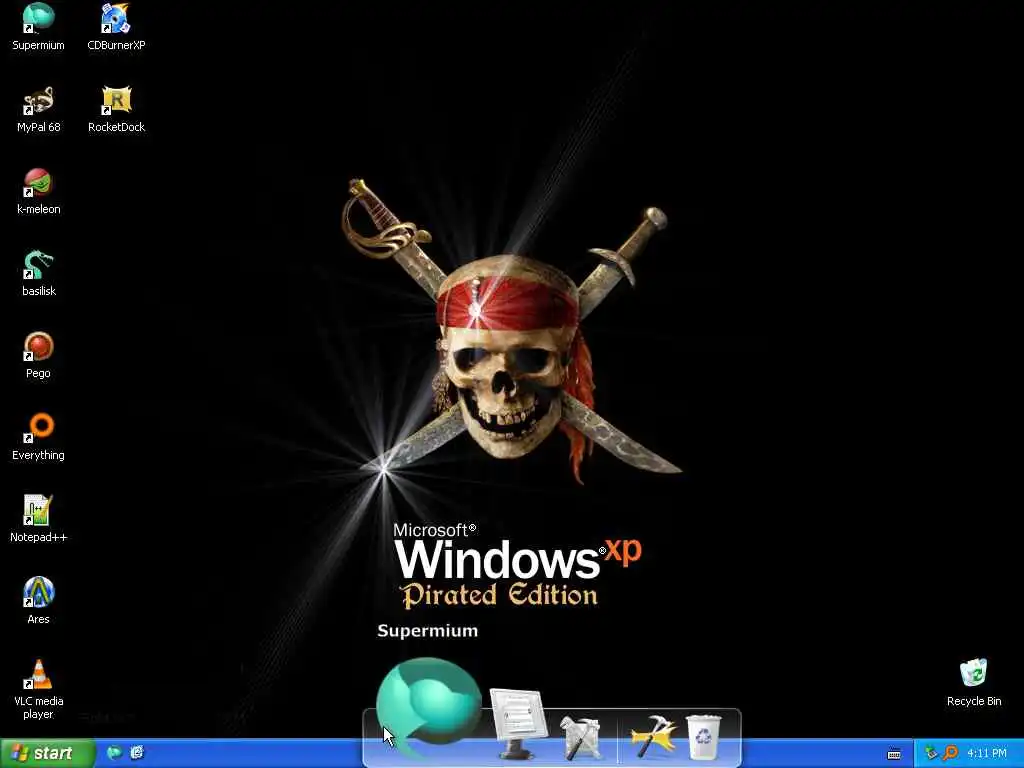Click the hammer-and-ruler tools icon in the dock

[580, 737]
